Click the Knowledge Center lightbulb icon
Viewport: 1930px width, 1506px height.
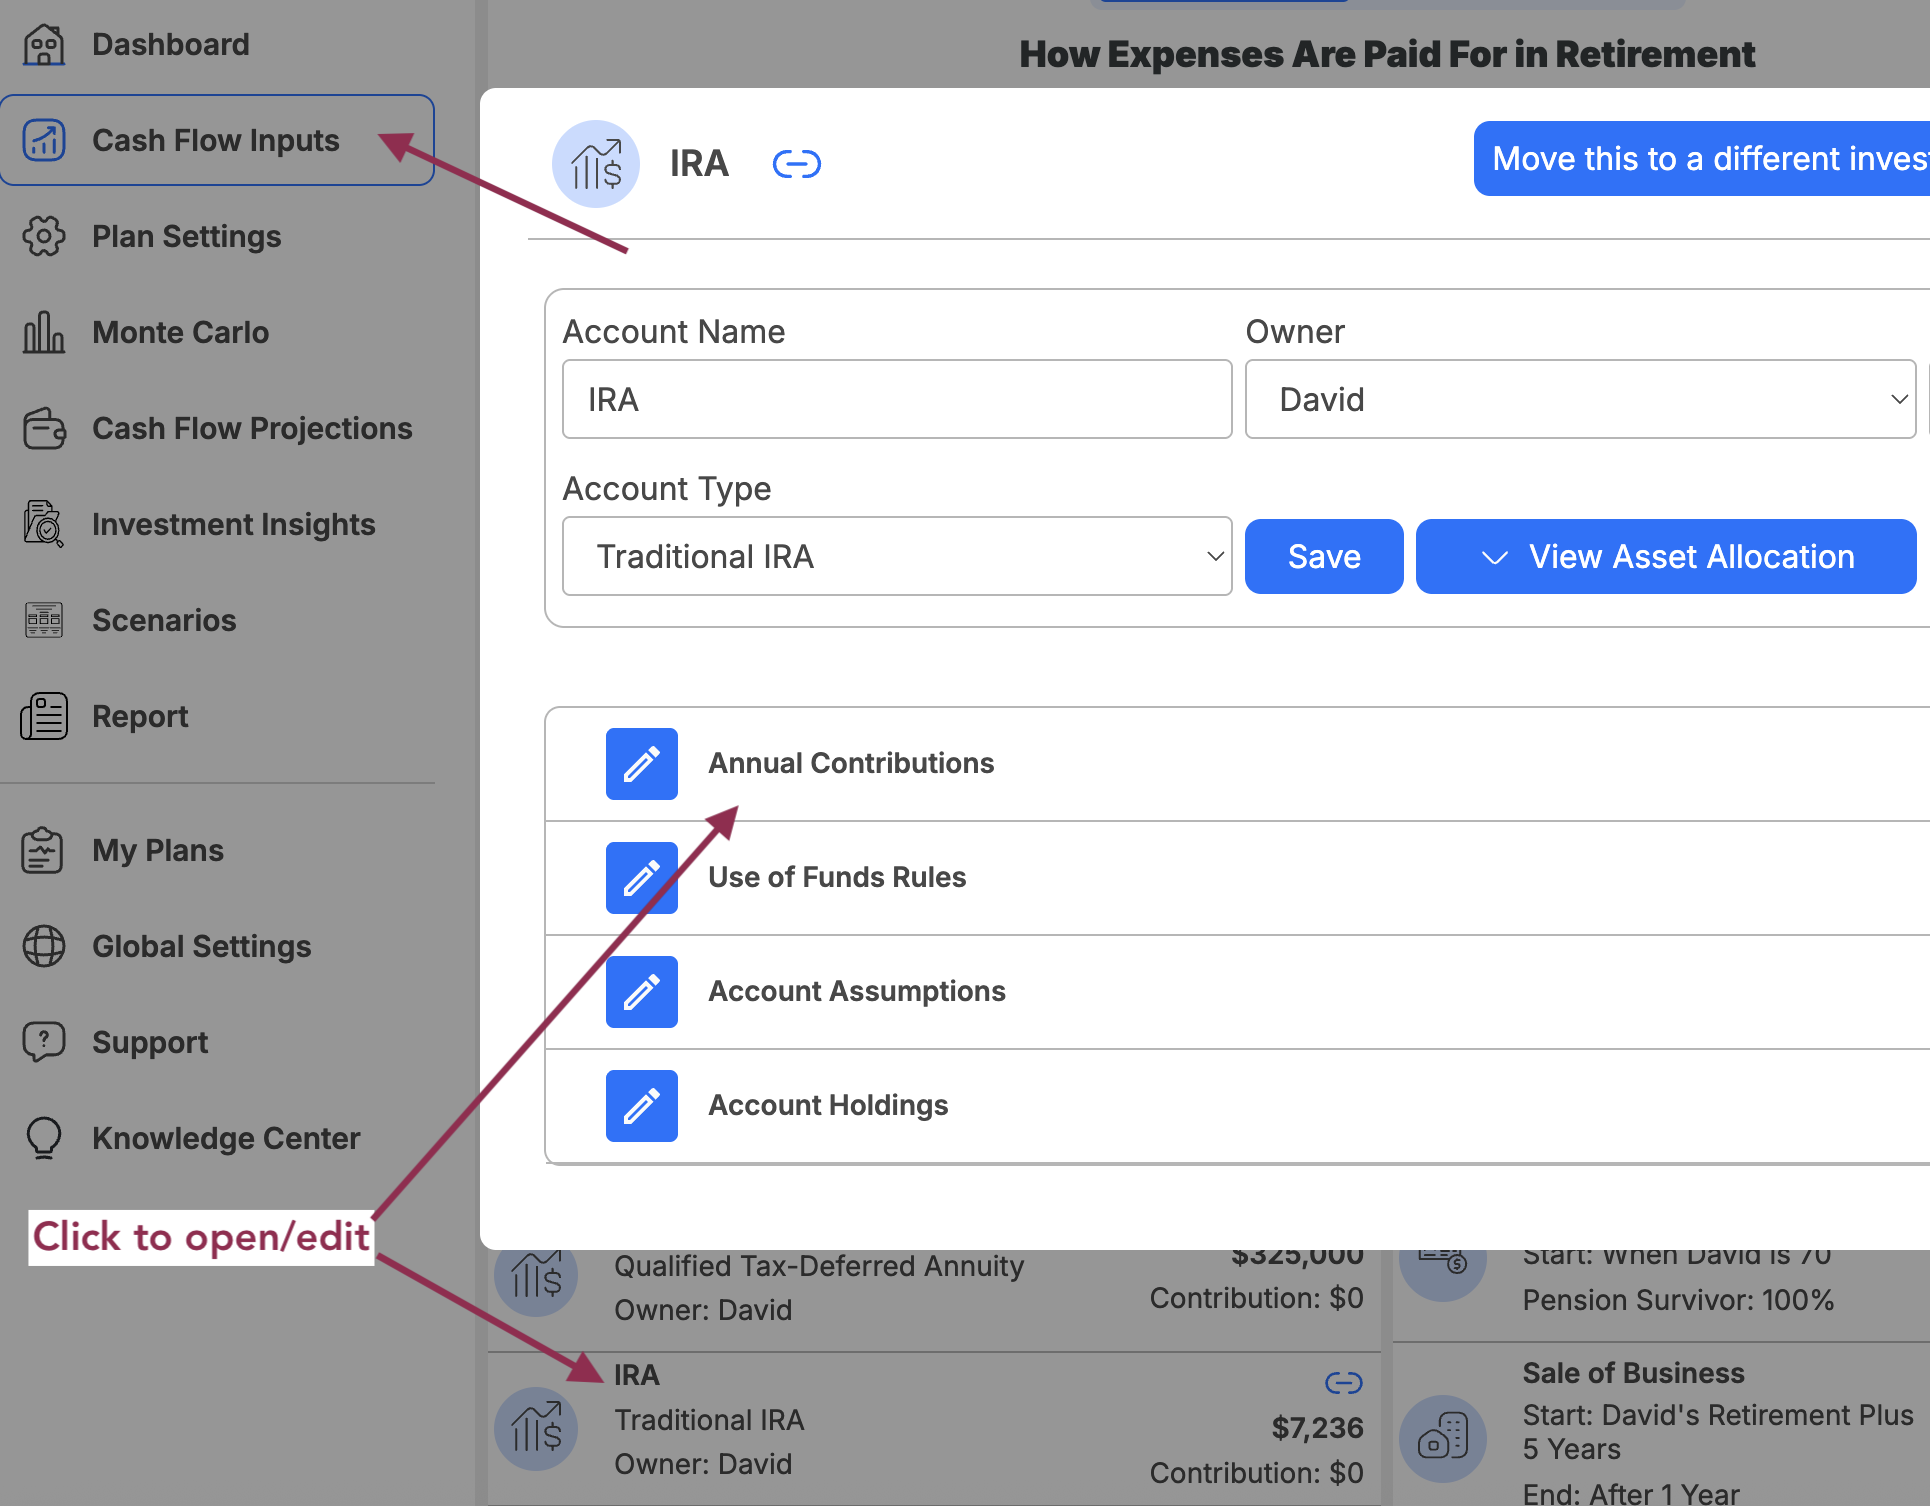[x=44, y=1138]
